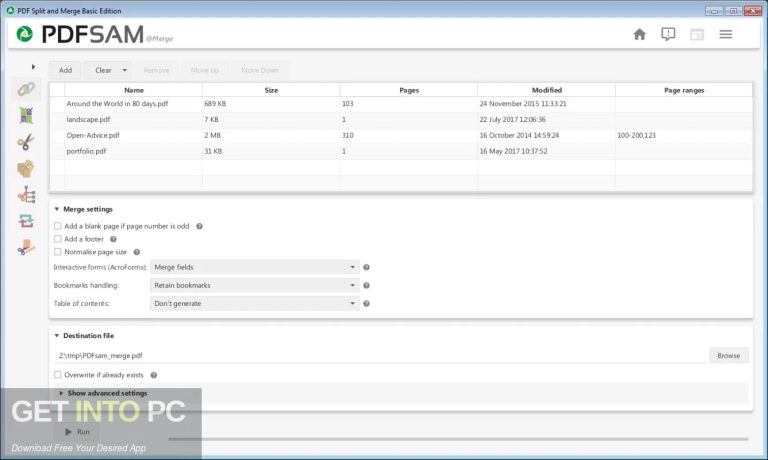The width and height of the screenshot is (768, 460).
Task: Open the Split by size tool in sidebar
Action: point(26,248)
